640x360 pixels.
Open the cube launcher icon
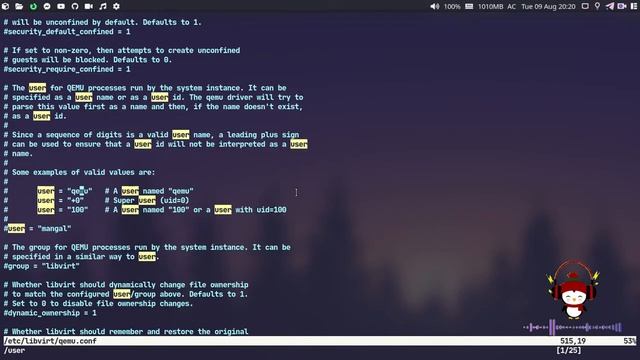point(5,6)
